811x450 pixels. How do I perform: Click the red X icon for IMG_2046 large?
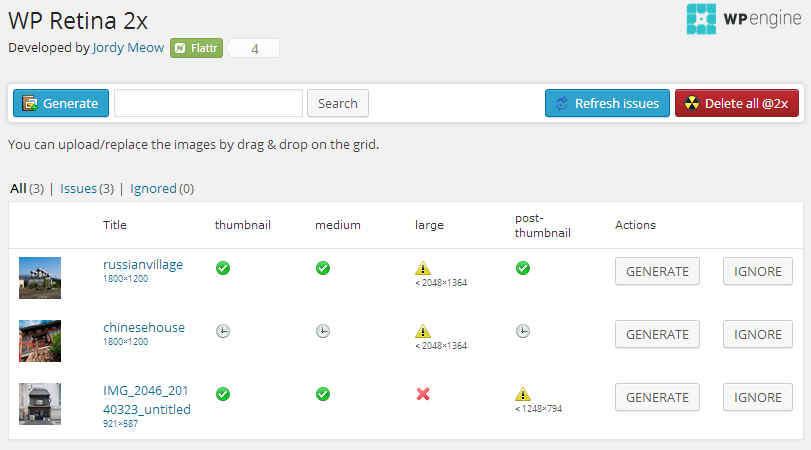pos(423,394)
